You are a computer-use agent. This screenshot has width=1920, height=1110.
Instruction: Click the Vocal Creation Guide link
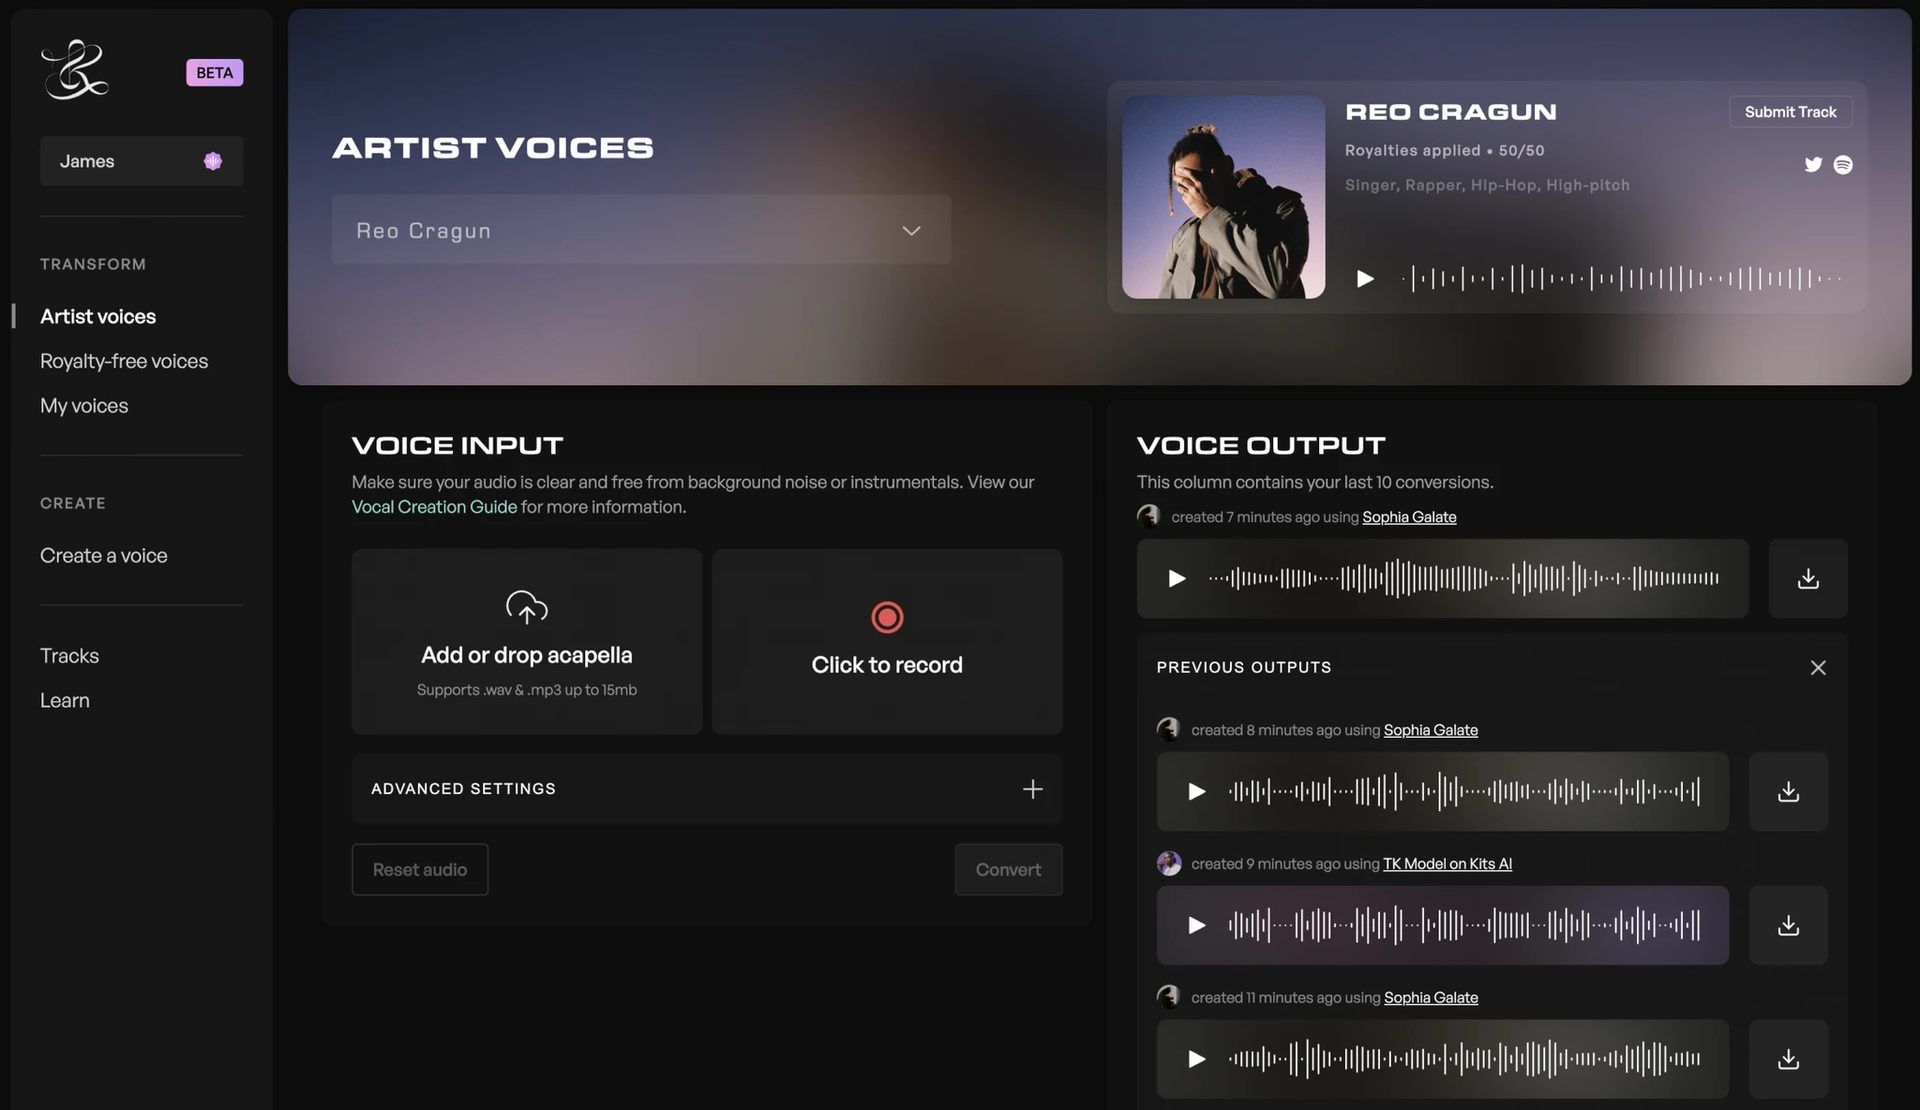click(433, 507)
